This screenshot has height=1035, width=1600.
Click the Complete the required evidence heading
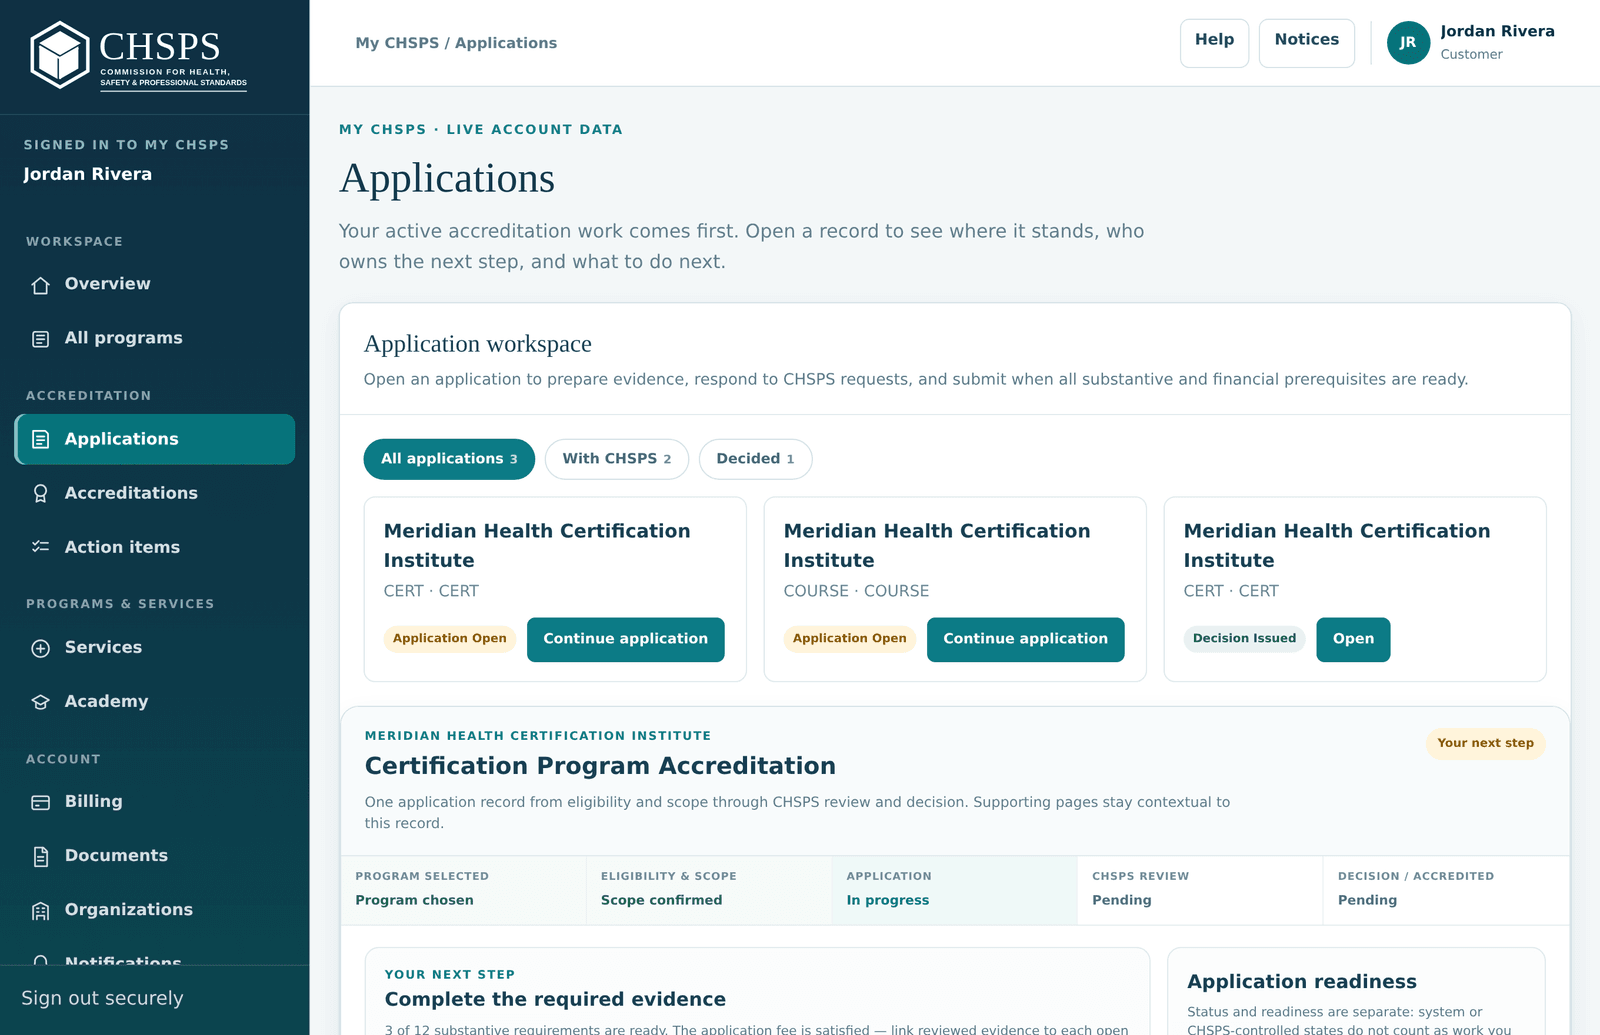point(555,999)
